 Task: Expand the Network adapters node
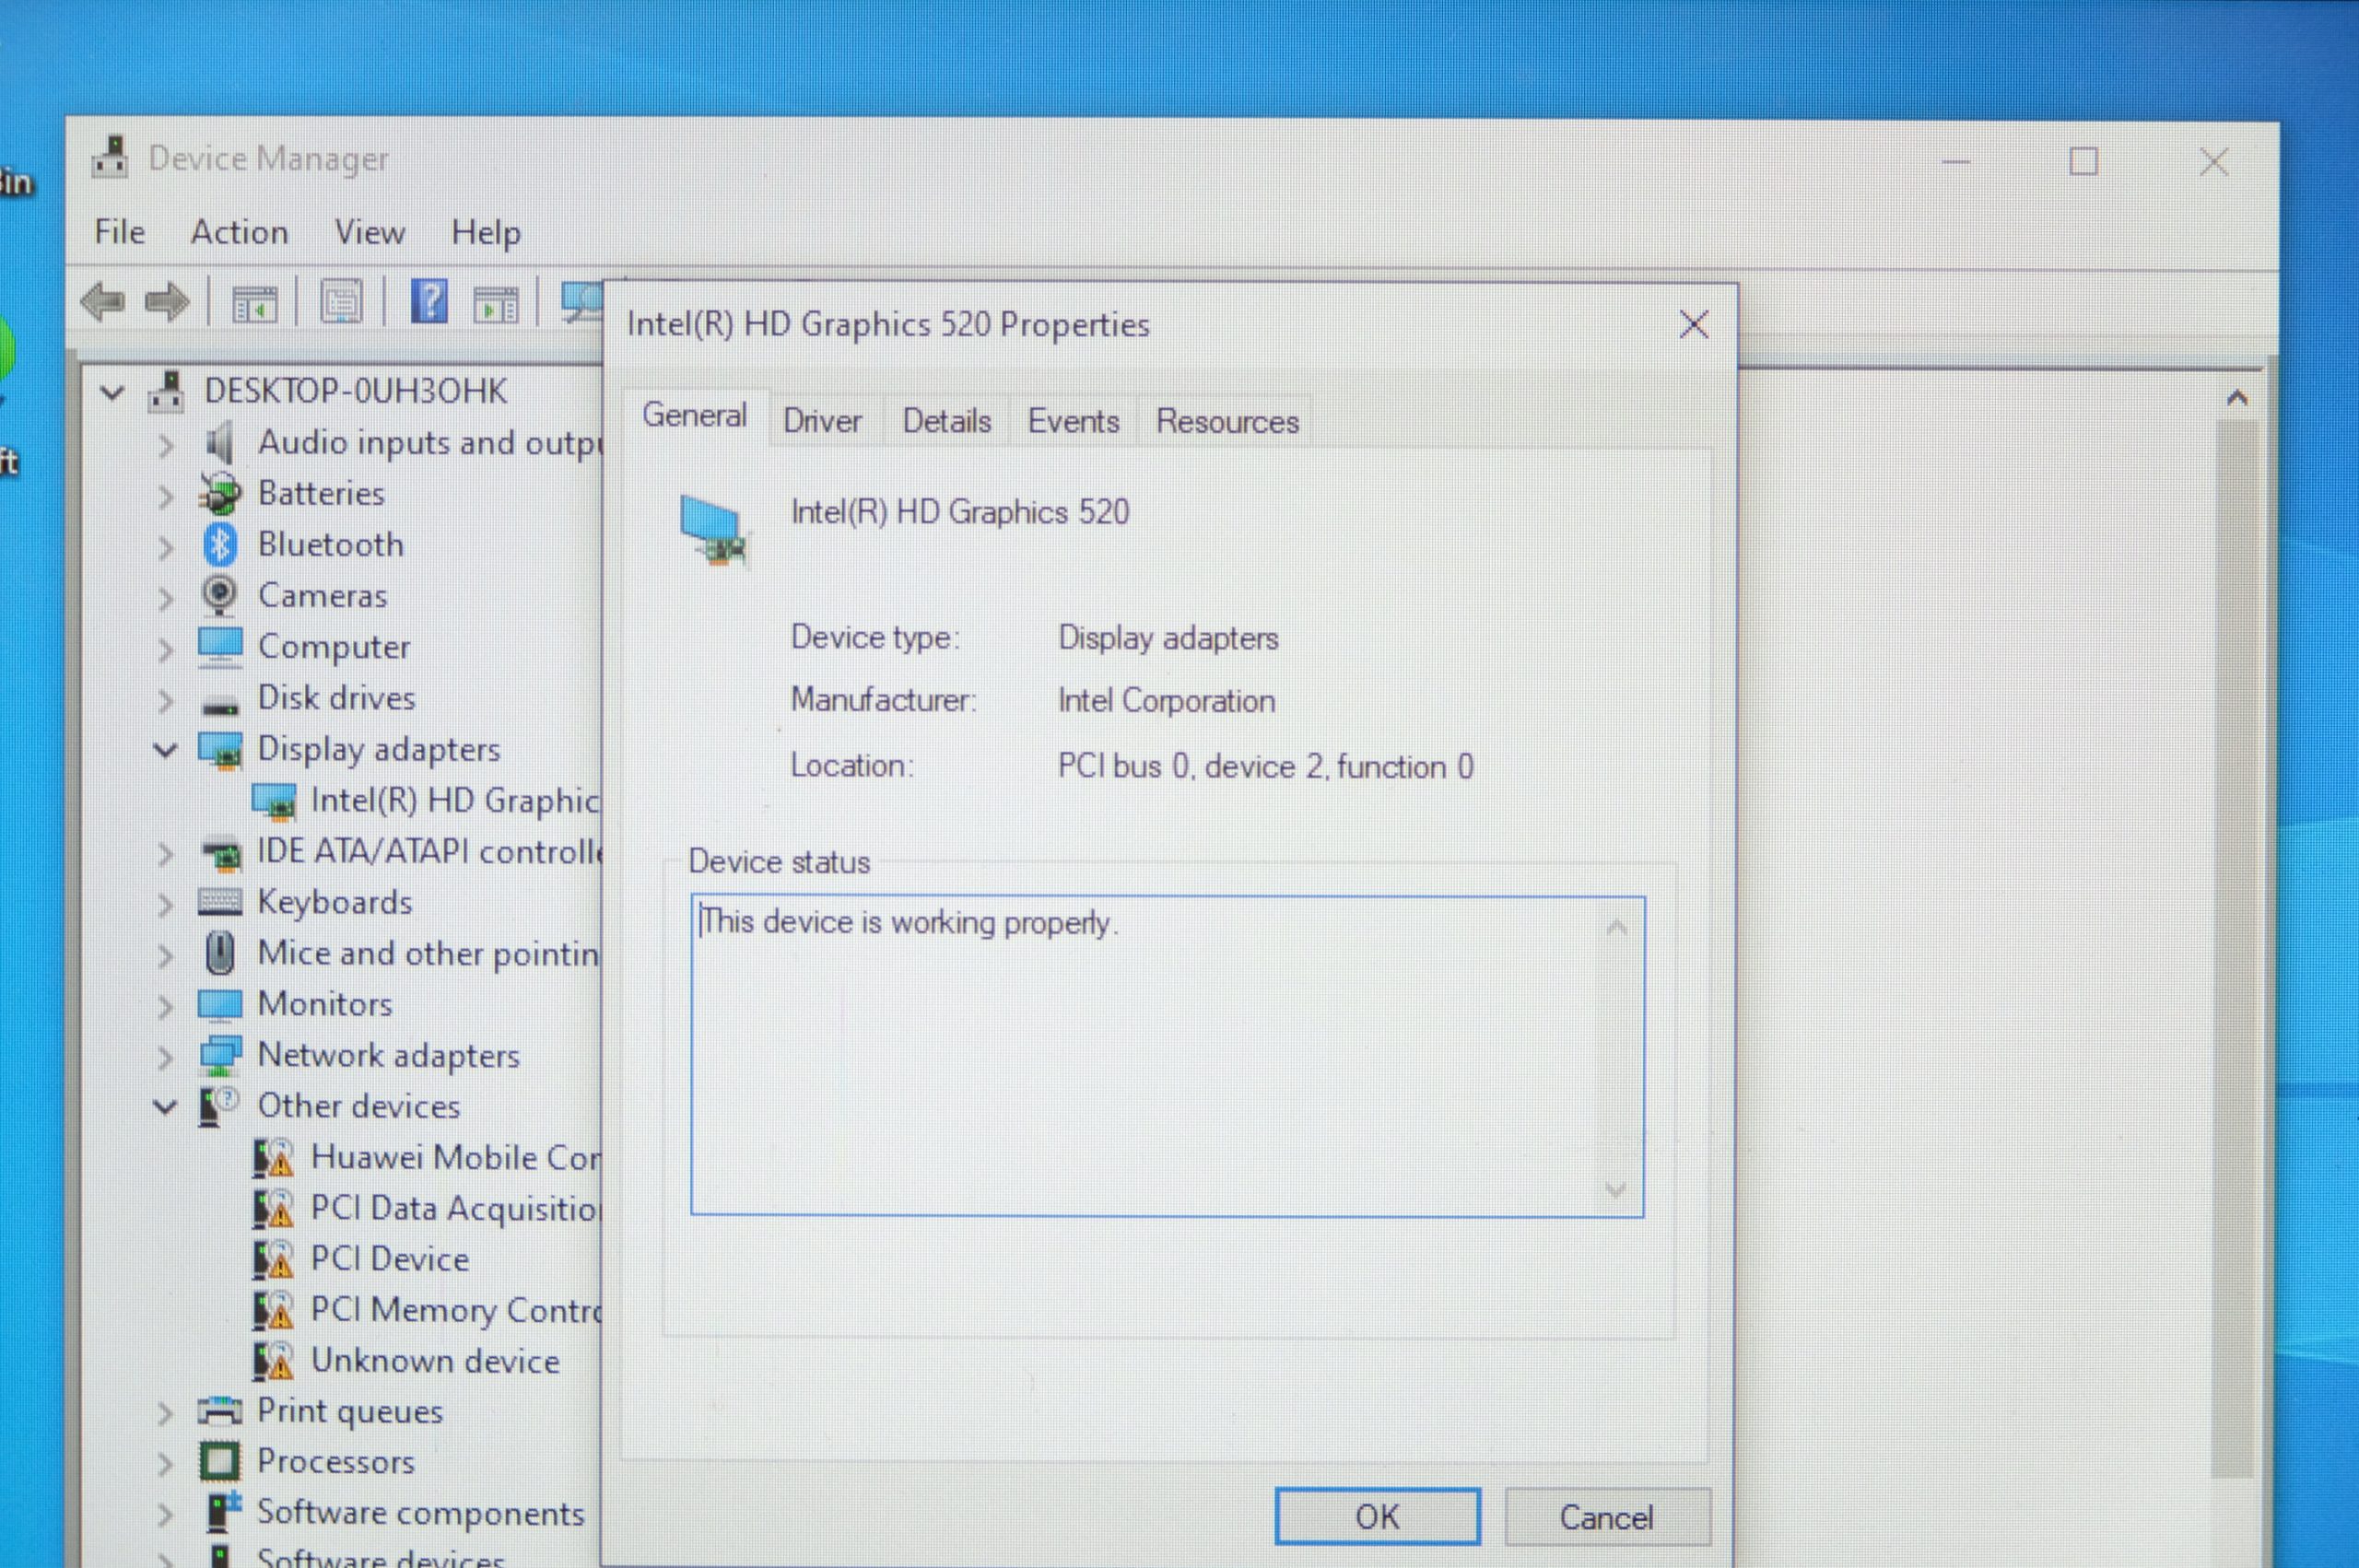click(x=166, y=1057)
